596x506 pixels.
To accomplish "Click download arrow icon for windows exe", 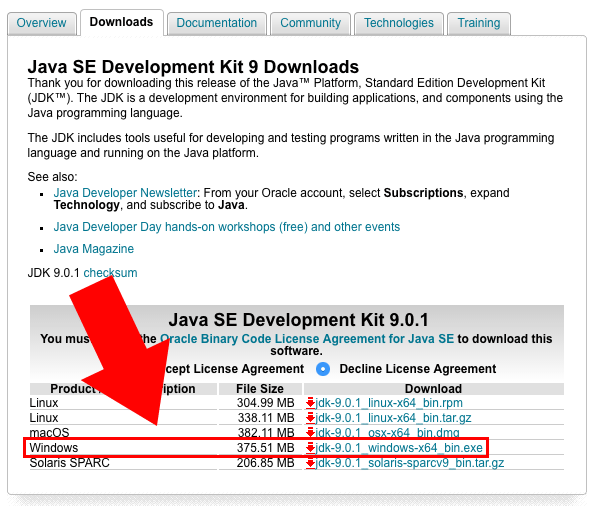I will pos(310,448).
